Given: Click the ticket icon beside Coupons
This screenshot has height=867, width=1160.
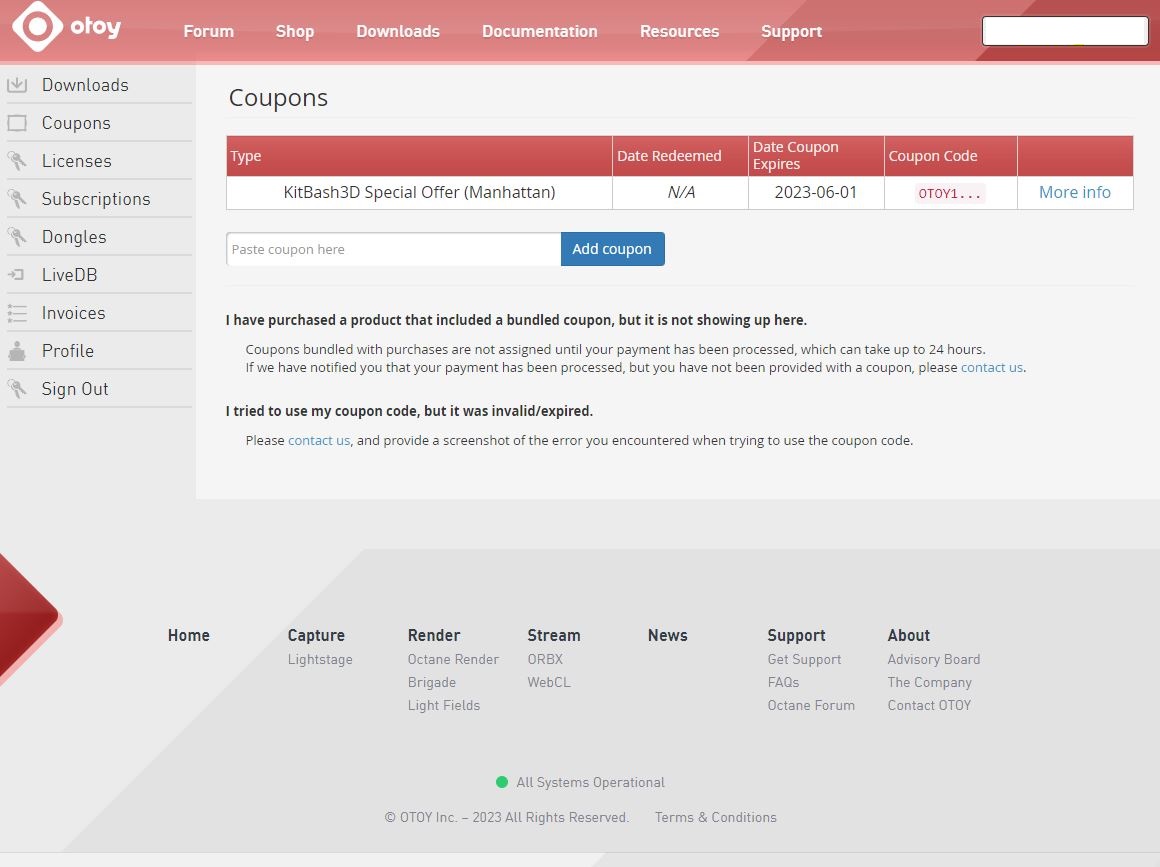Looking at the screenshot, I should pyautogui.click(x=17, y=123).
